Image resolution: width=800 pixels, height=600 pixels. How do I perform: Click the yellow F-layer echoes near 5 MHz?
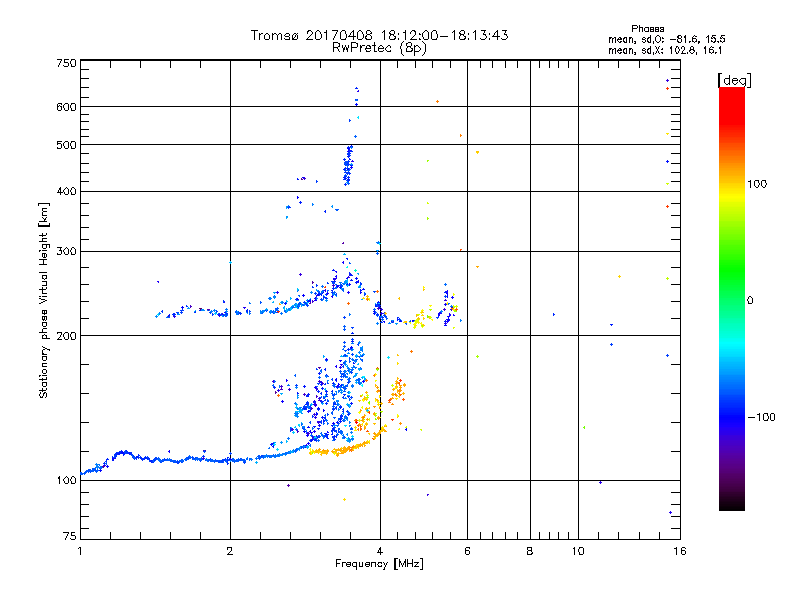coord(422,317)
